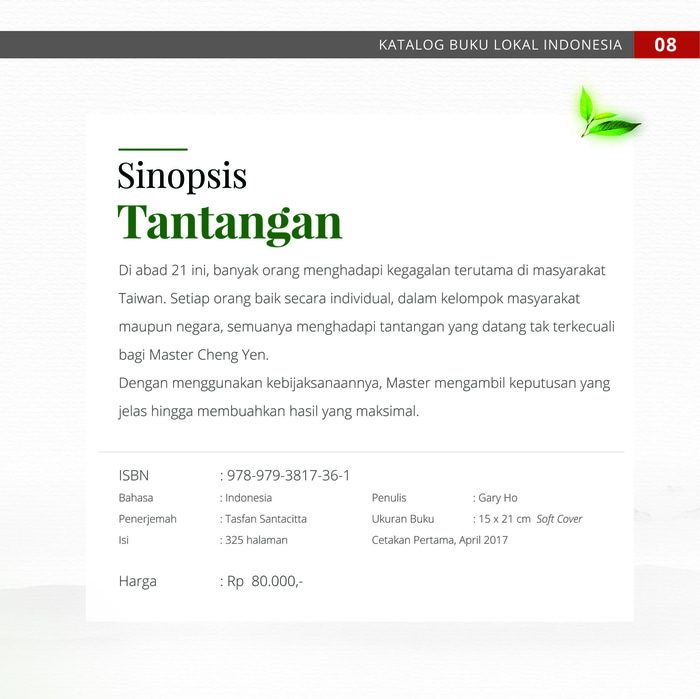Click the 'Penulis' label
700x699 pixels.
pyautogui.click(x=389, y=498)
